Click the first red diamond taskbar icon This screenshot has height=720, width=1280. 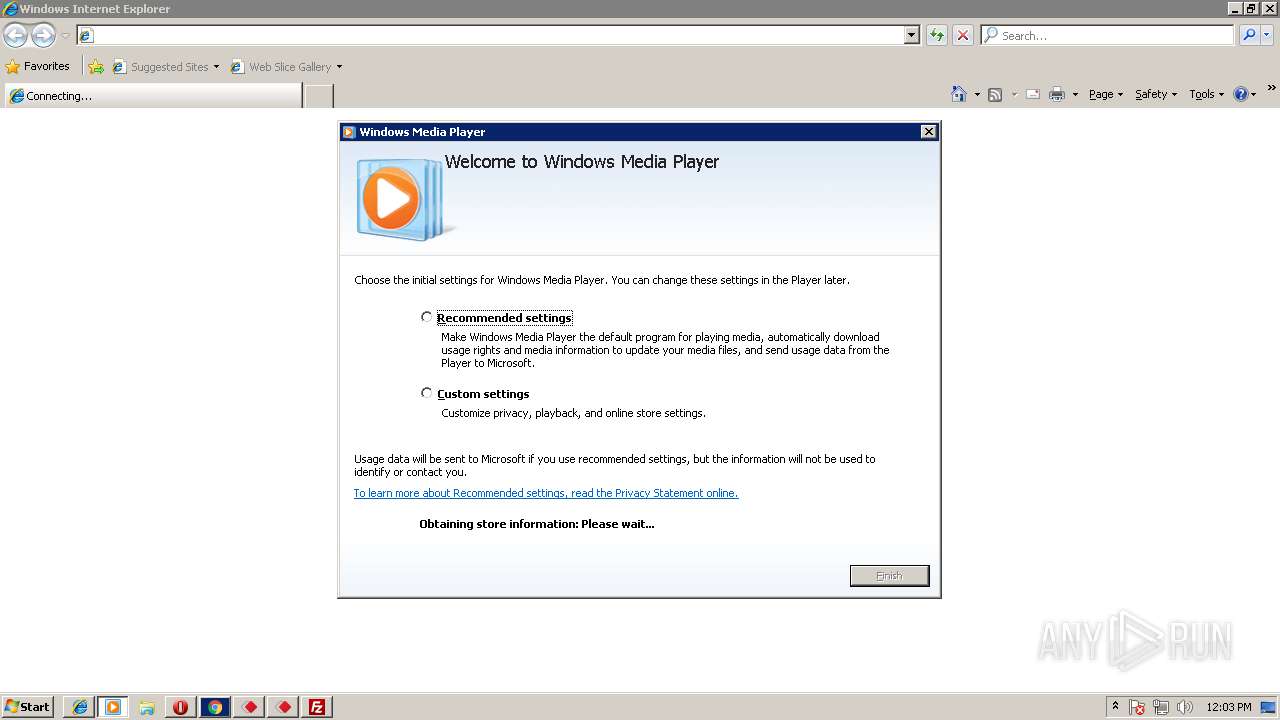[249, 707]
